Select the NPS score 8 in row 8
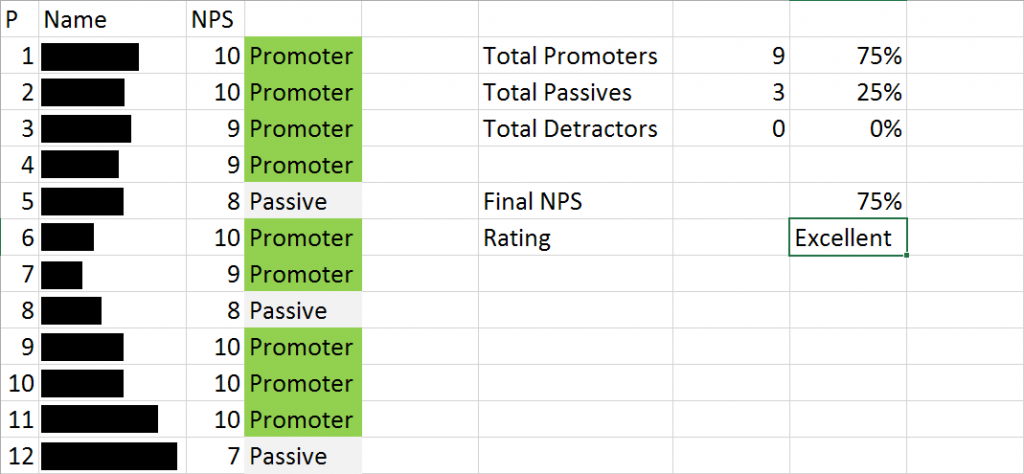Screen dimensions: 1024x474 [x=216, y=310]
